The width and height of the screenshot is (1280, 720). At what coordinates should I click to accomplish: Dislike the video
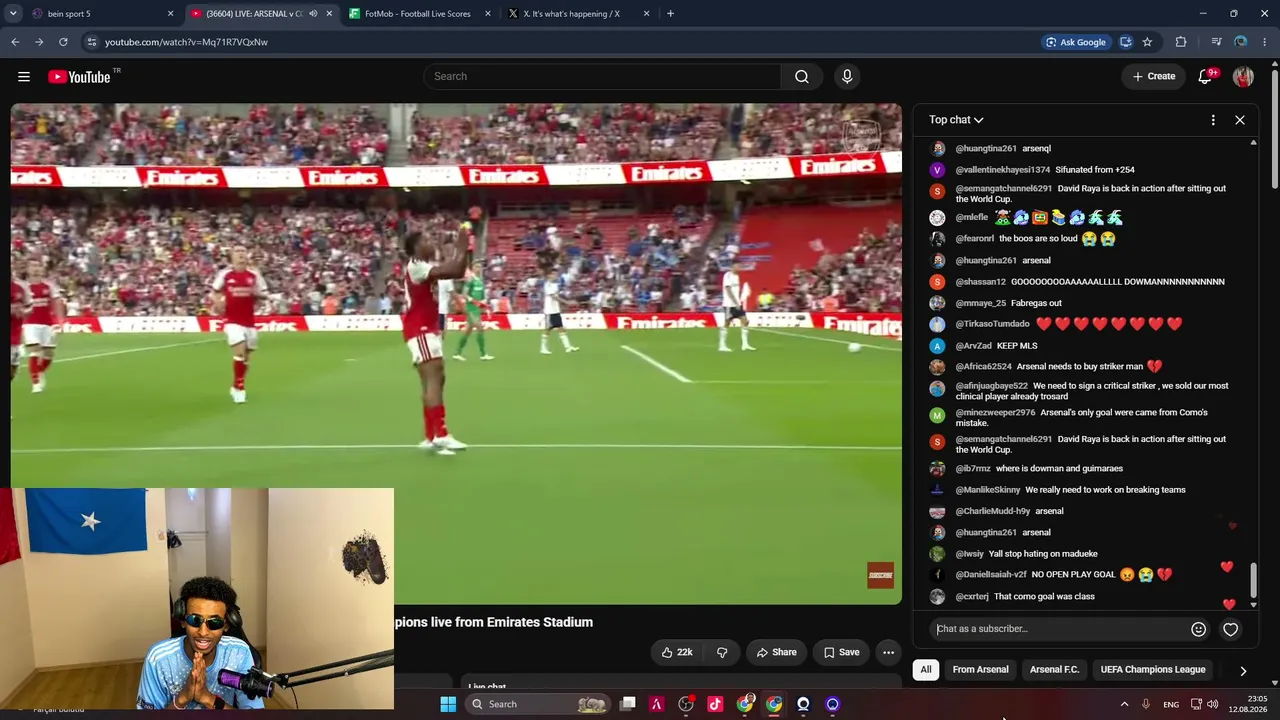722,652
